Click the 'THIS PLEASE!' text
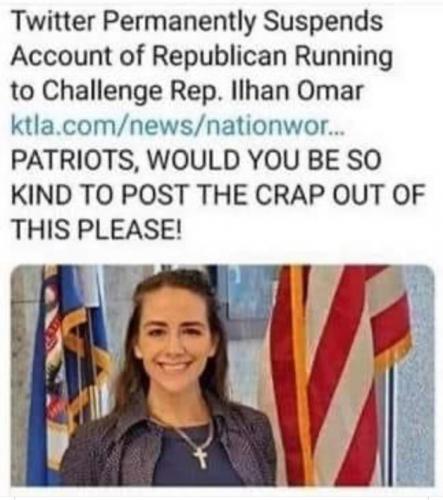This screenshot has height=500, width=443. (x=97, y=230)
